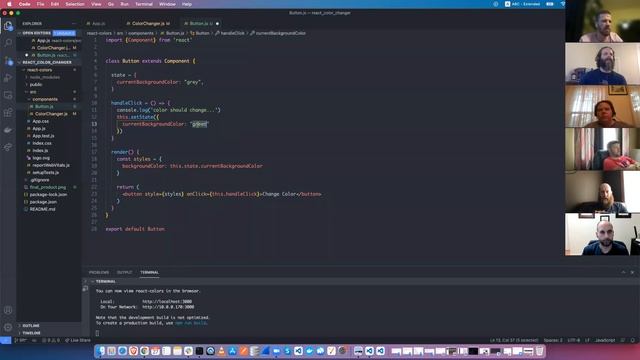Switch to the OUTPUT panel tab
The width and height of the screenshot is (640, 360).
[124, 272]
